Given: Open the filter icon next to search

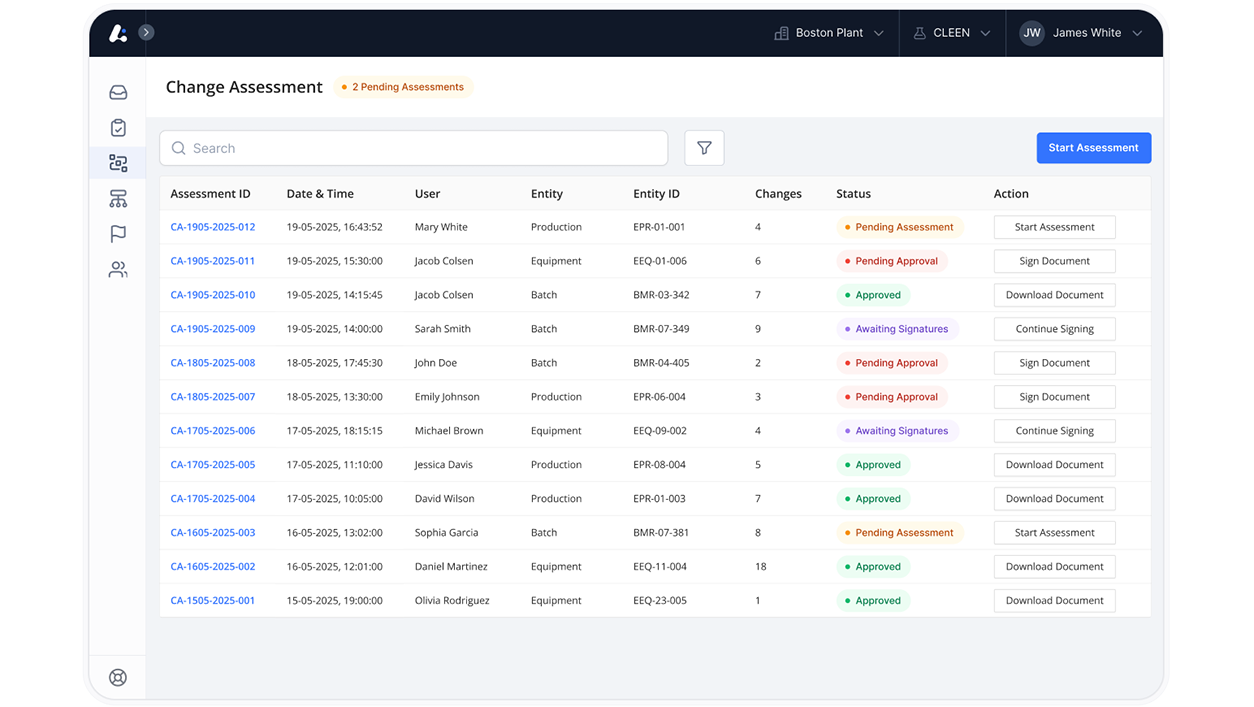Looking at the screenshot, I should 704,147.
